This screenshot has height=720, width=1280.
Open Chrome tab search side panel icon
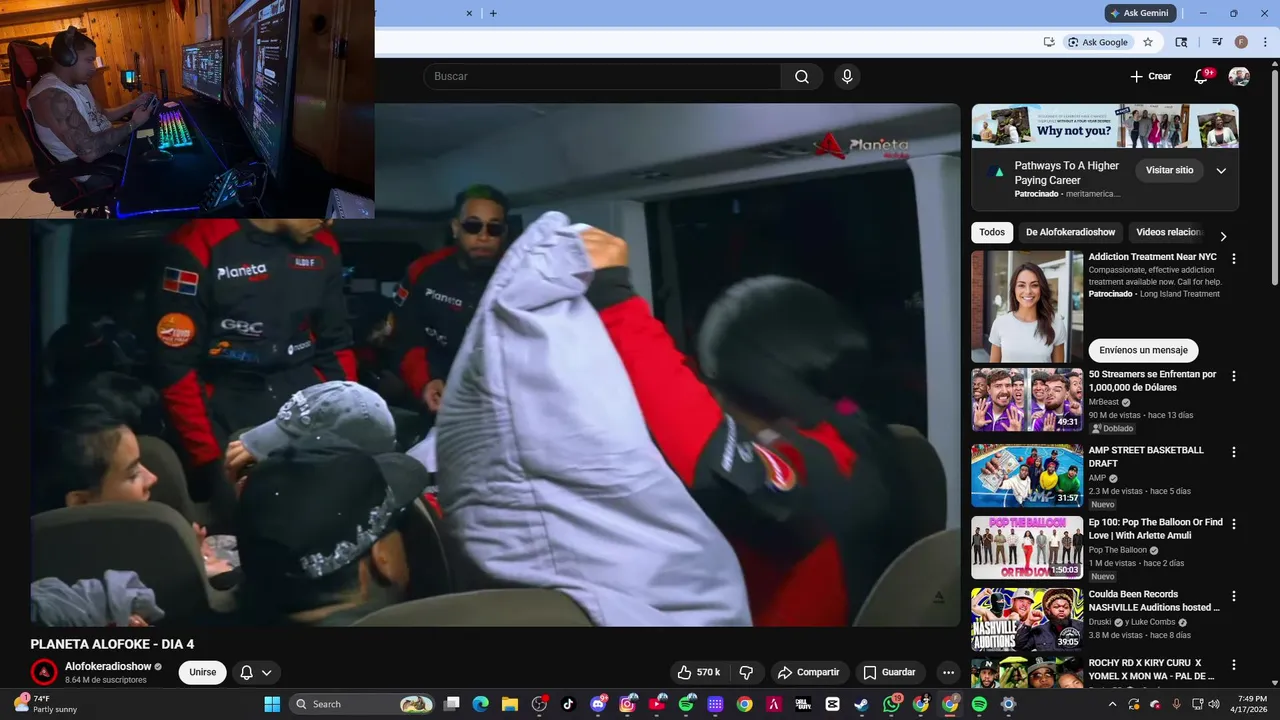pos(1181,42)
